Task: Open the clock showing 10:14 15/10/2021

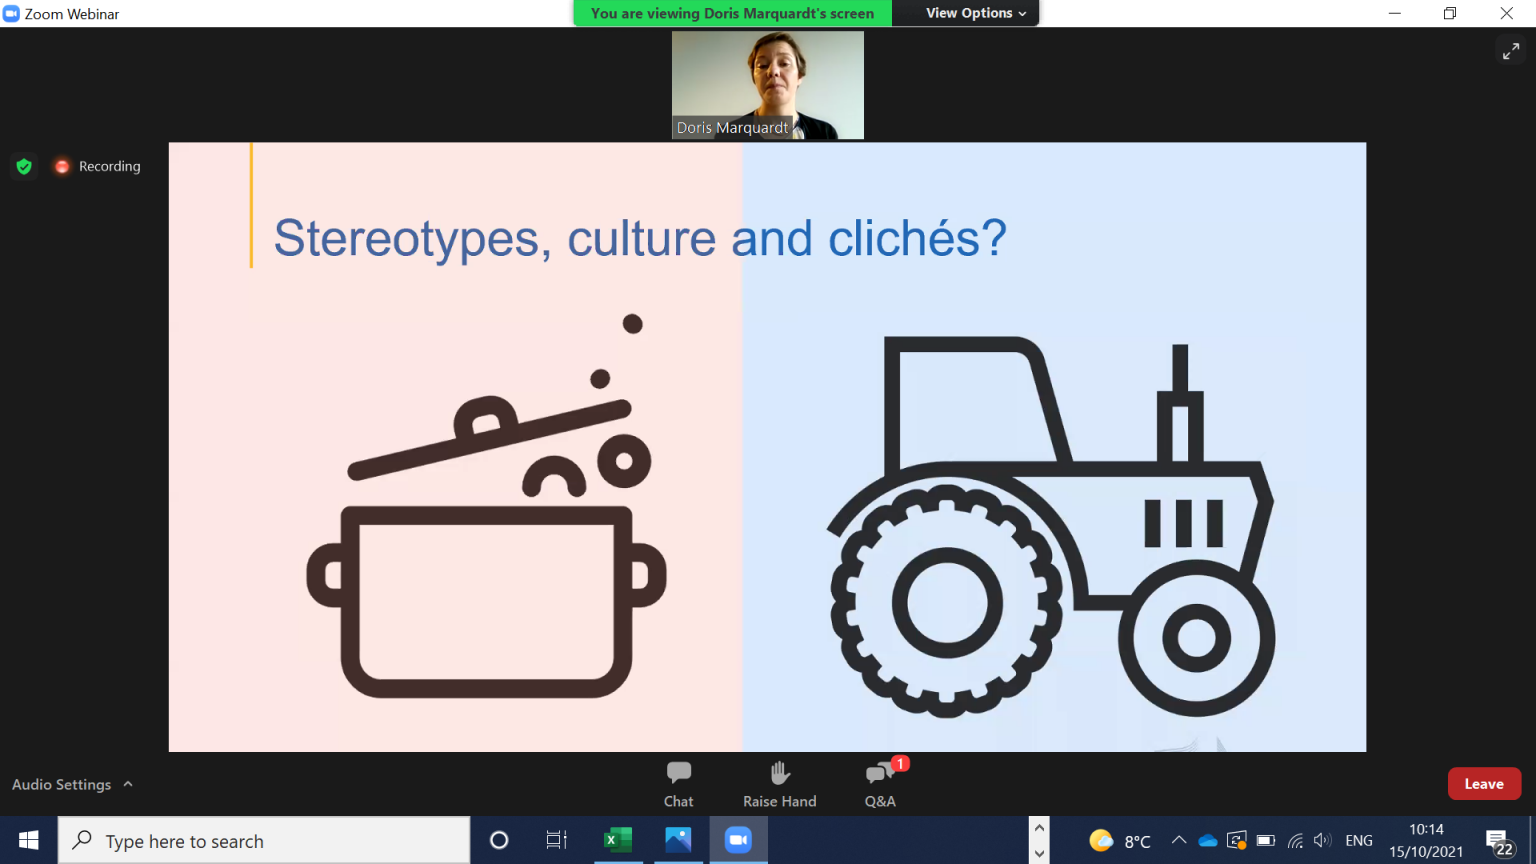Action: 1426,840
